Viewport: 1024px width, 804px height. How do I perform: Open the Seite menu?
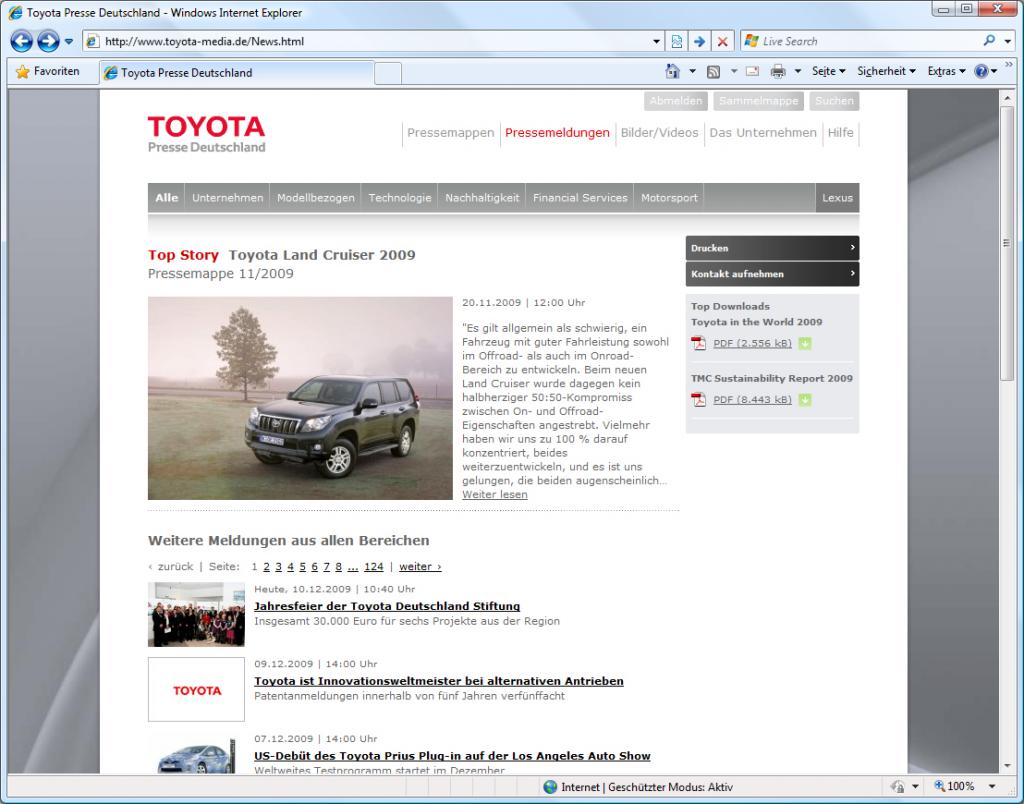pos(829,71)
